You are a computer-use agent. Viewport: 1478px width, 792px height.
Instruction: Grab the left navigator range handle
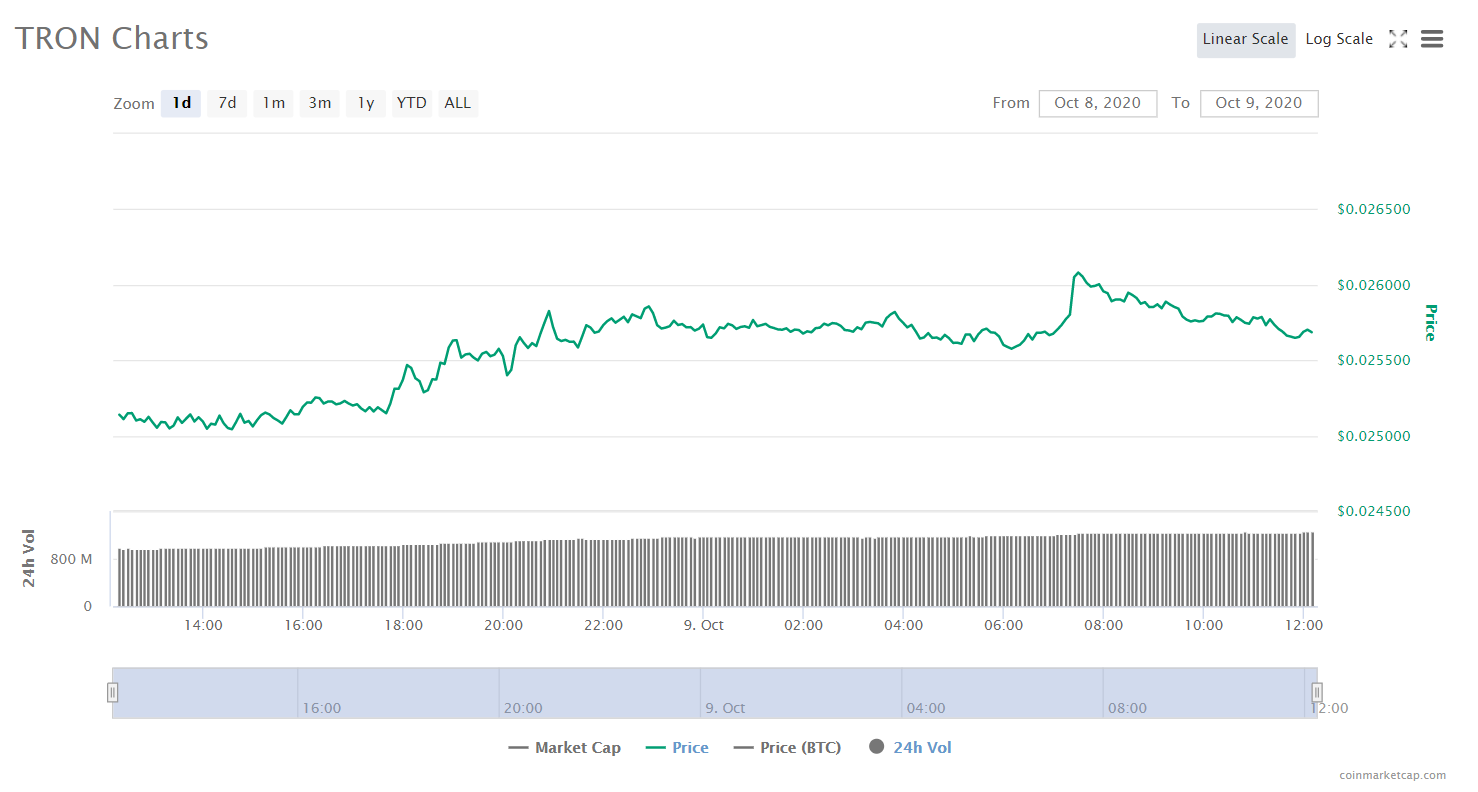coord(113,692)
